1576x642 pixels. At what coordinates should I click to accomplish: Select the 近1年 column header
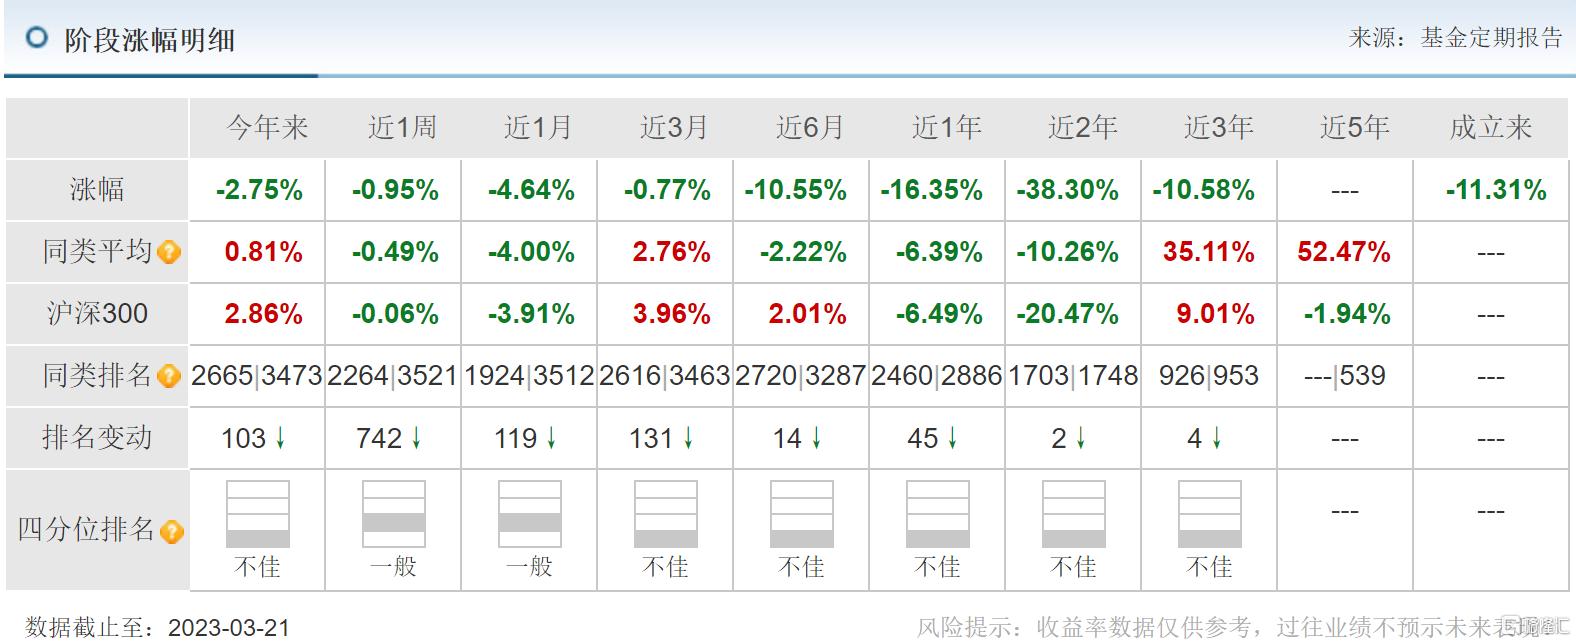tap(946, 127)
